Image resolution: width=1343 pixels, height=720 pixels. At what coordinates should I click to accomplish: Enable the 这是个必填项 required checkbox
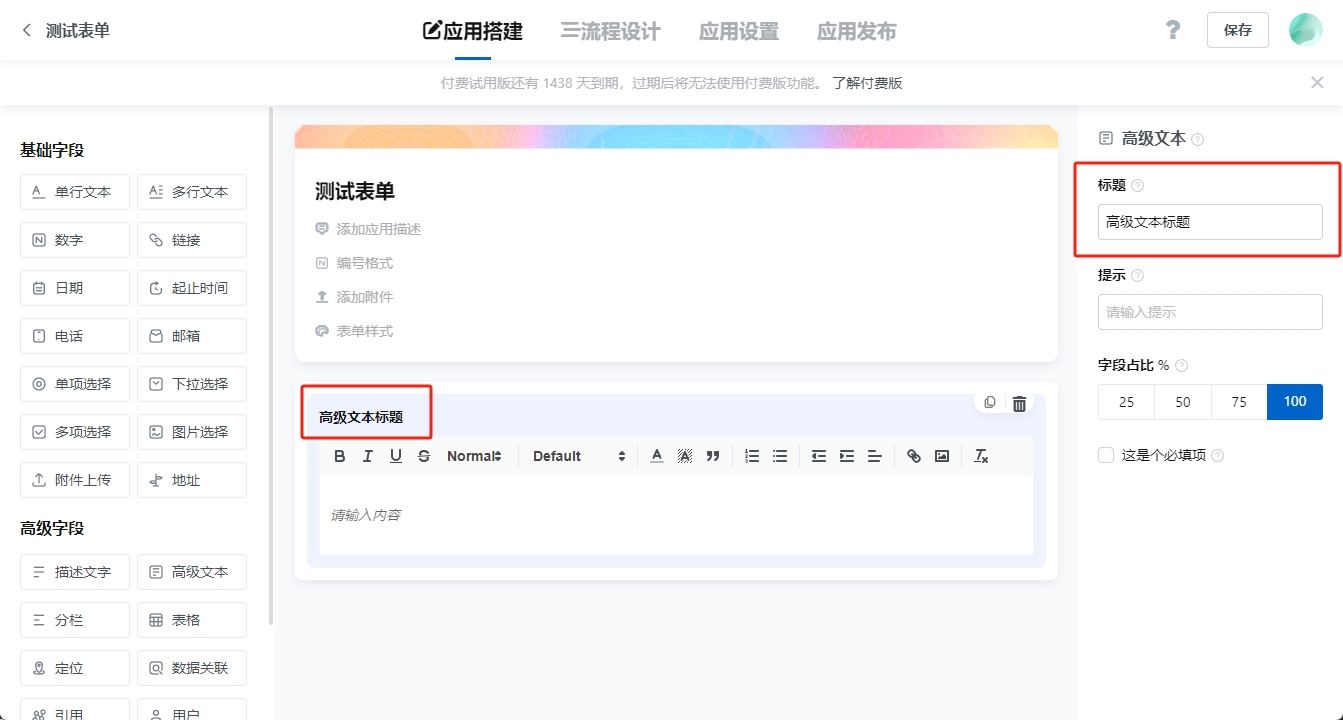pos(1105,454)
